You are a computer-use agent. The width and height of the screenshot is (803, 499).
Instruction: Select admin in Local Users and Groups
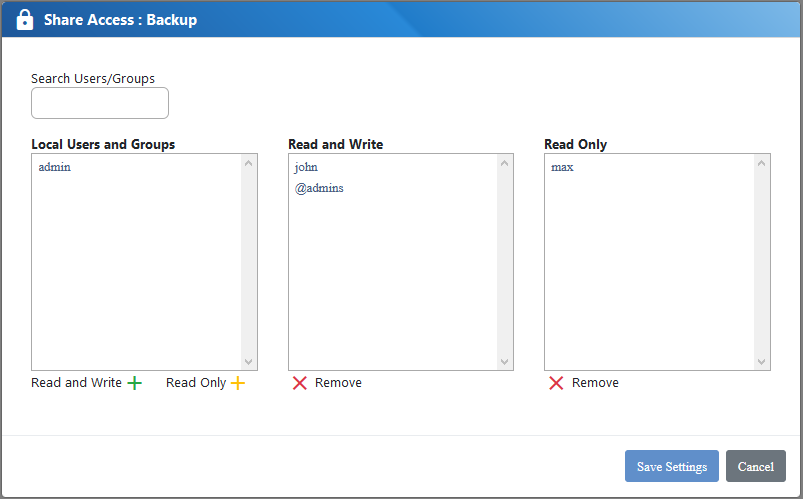tap(55, 167)
